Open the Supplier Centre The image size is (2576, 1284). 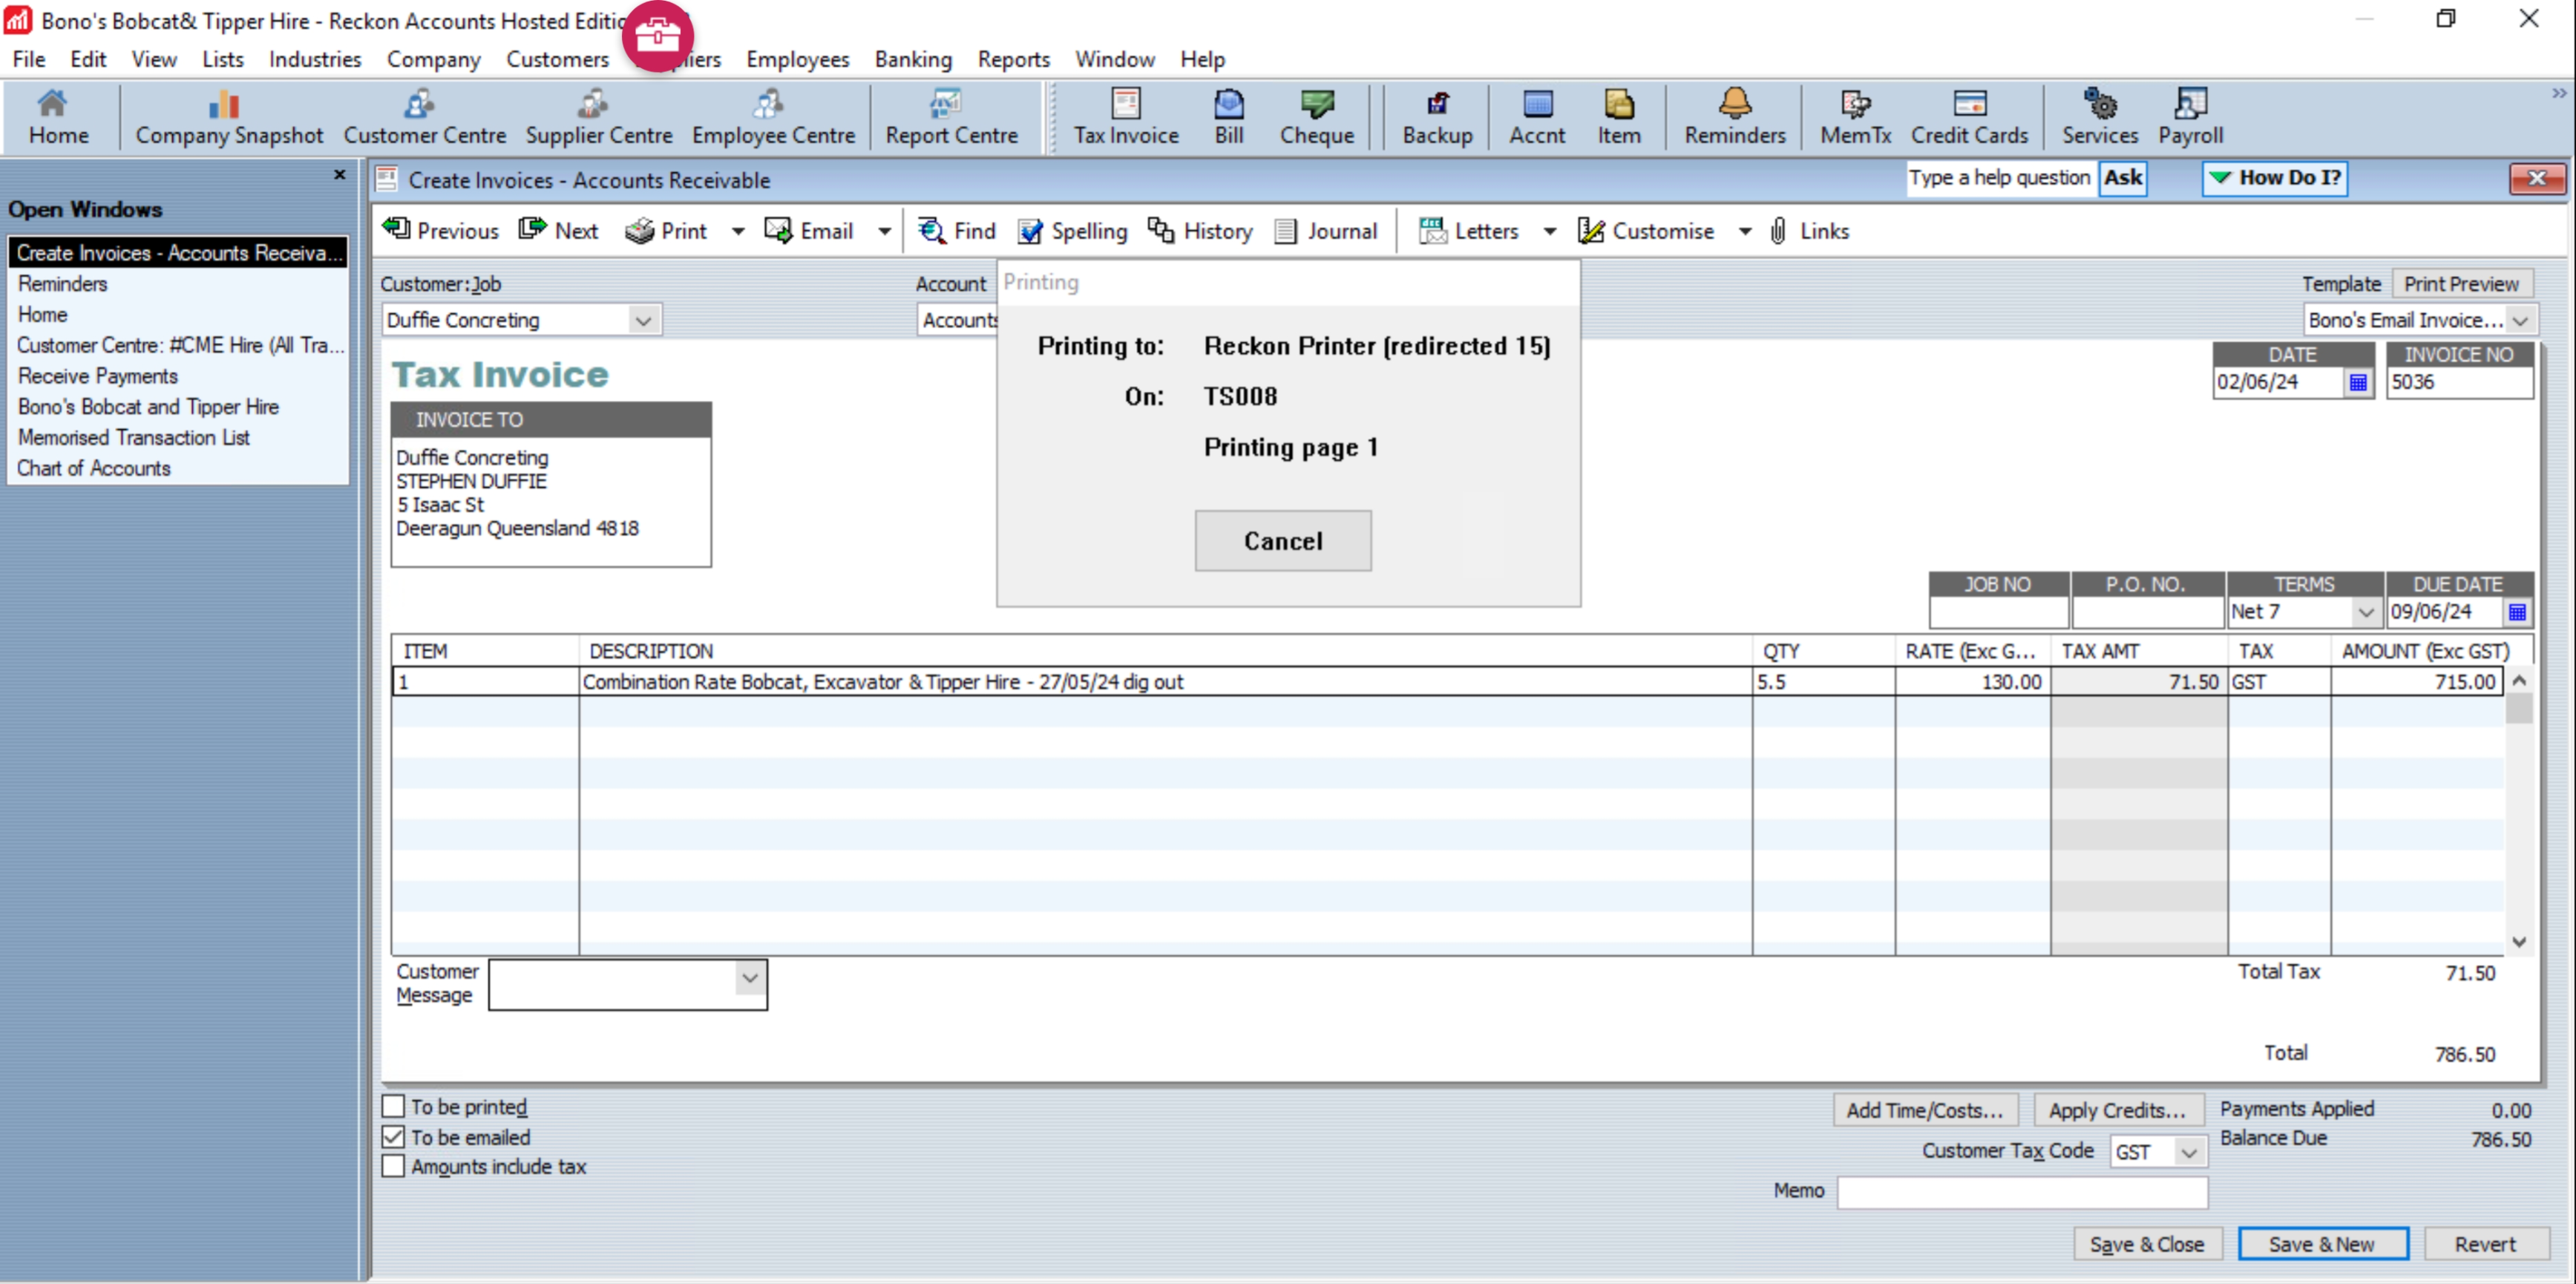coord(598,118)
